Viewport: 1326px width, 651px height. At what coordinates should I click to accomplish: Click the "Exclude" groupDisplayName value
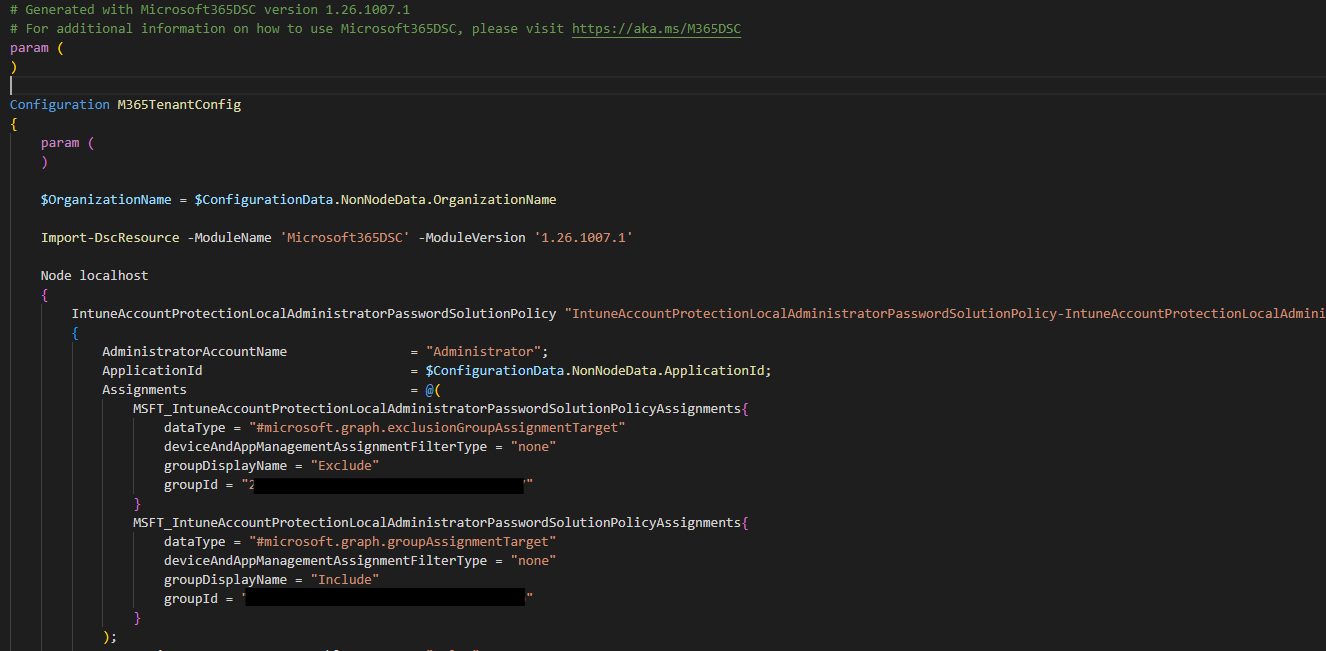point(345,465)
